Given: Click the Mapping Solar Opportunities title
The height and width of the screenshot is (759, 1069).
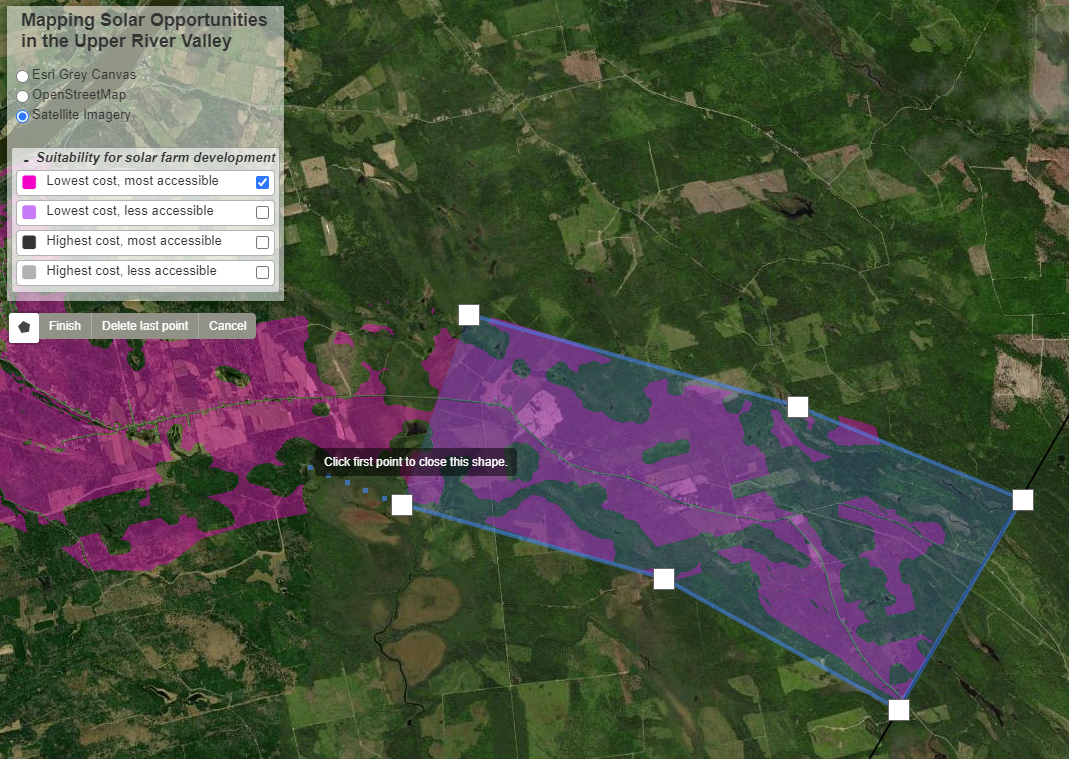Looking at the screenshot, I should 144,31.
